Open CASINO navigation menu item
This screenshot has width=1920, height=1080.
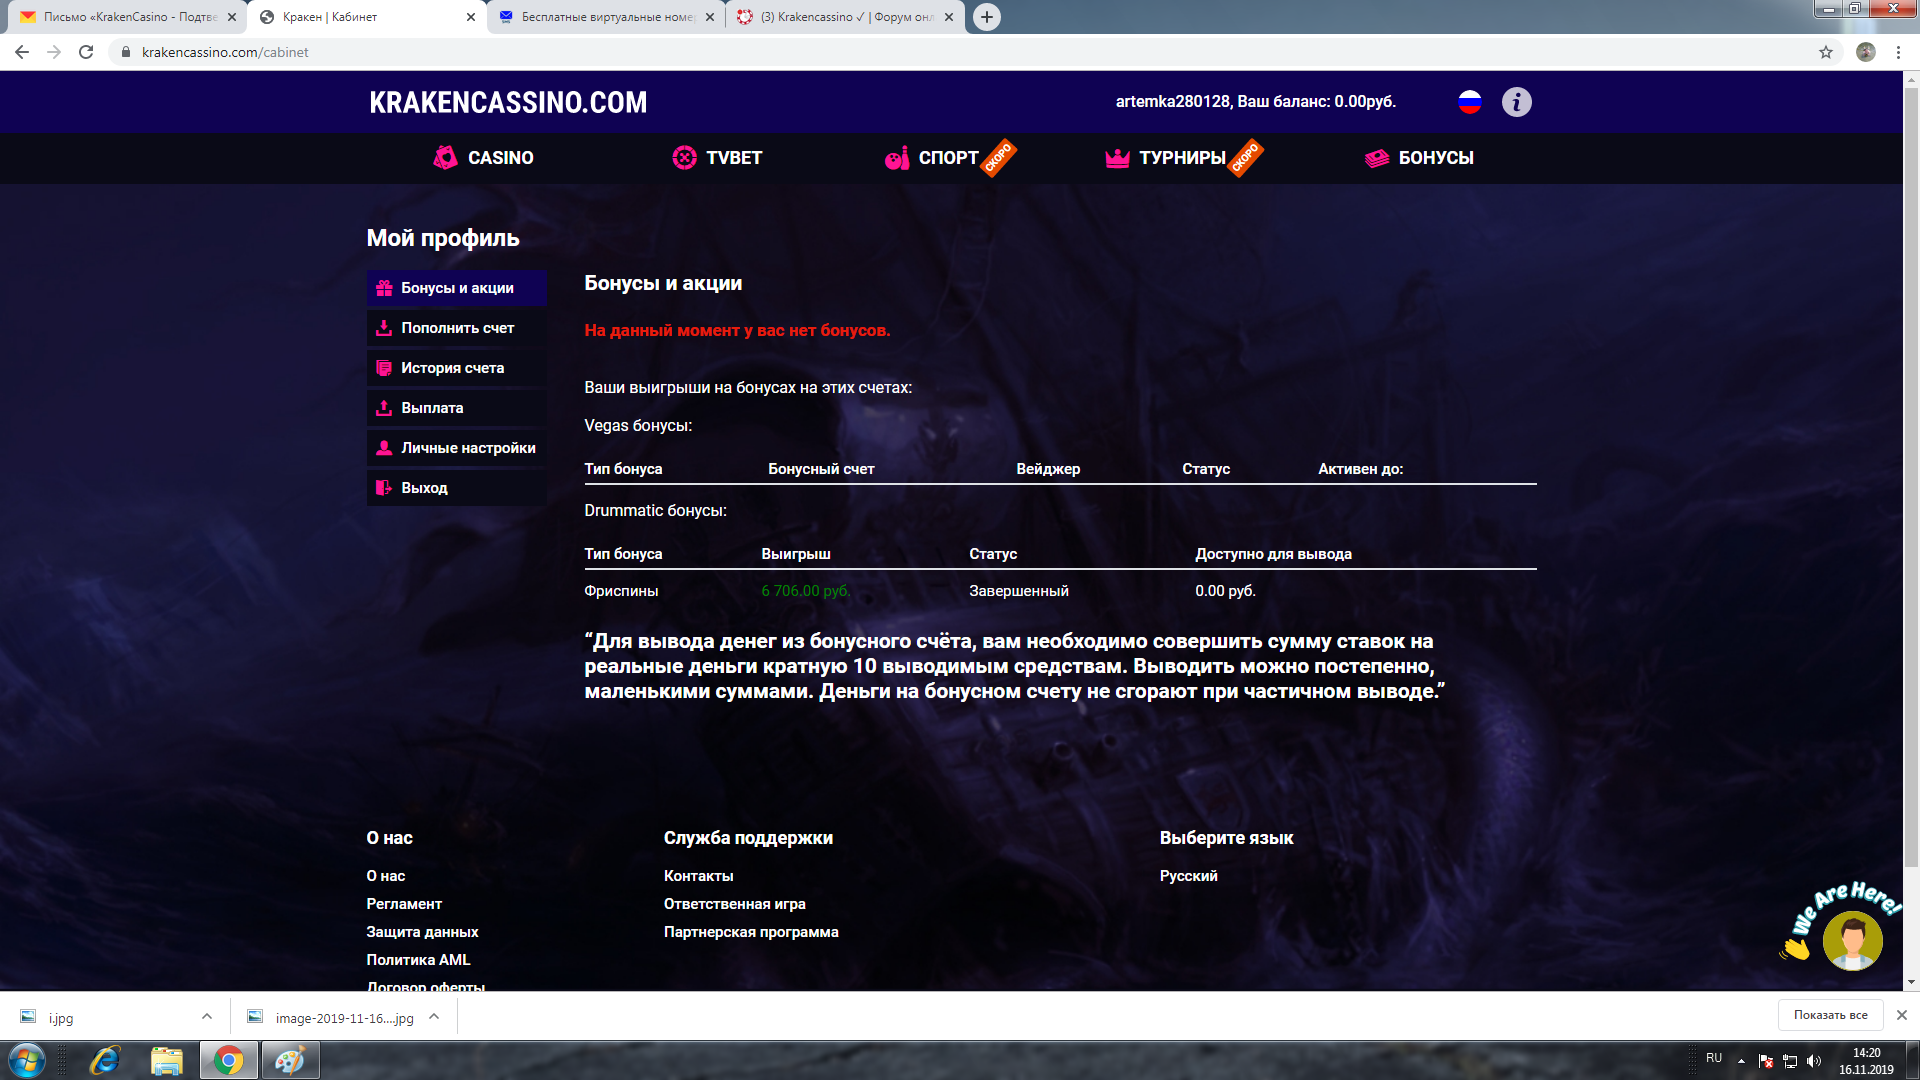[x=484, y=158]
